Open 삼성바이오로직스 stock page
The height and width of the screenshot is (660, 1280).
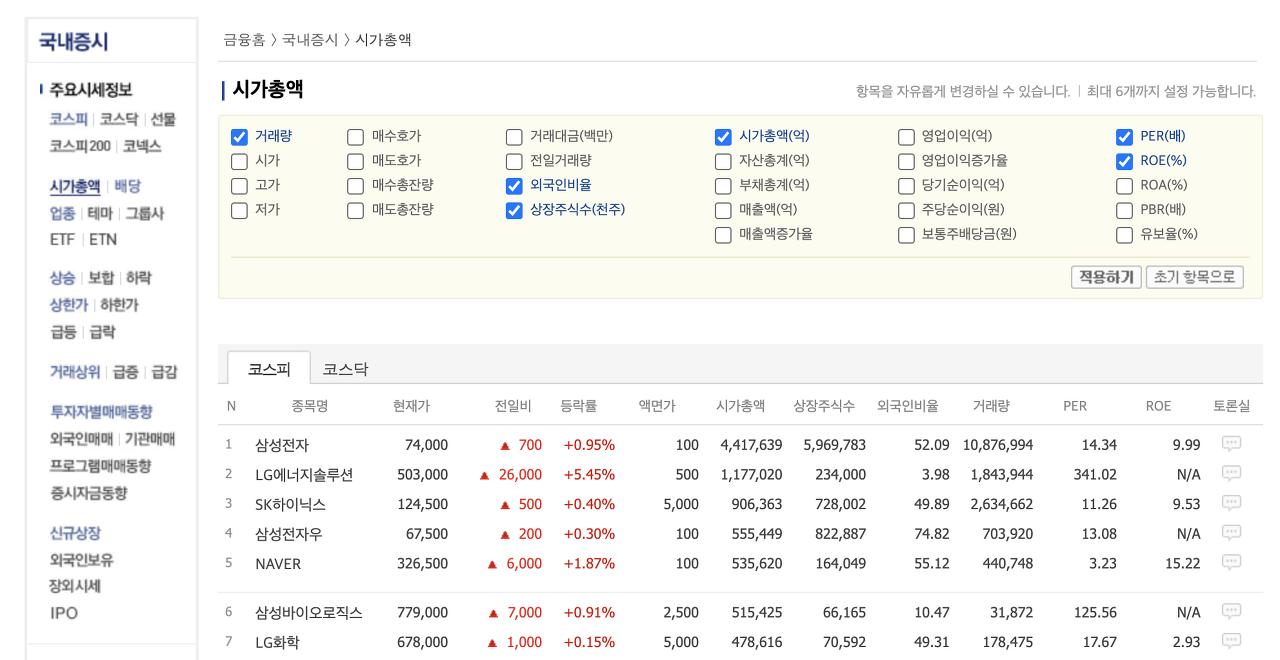pos(309,612)
